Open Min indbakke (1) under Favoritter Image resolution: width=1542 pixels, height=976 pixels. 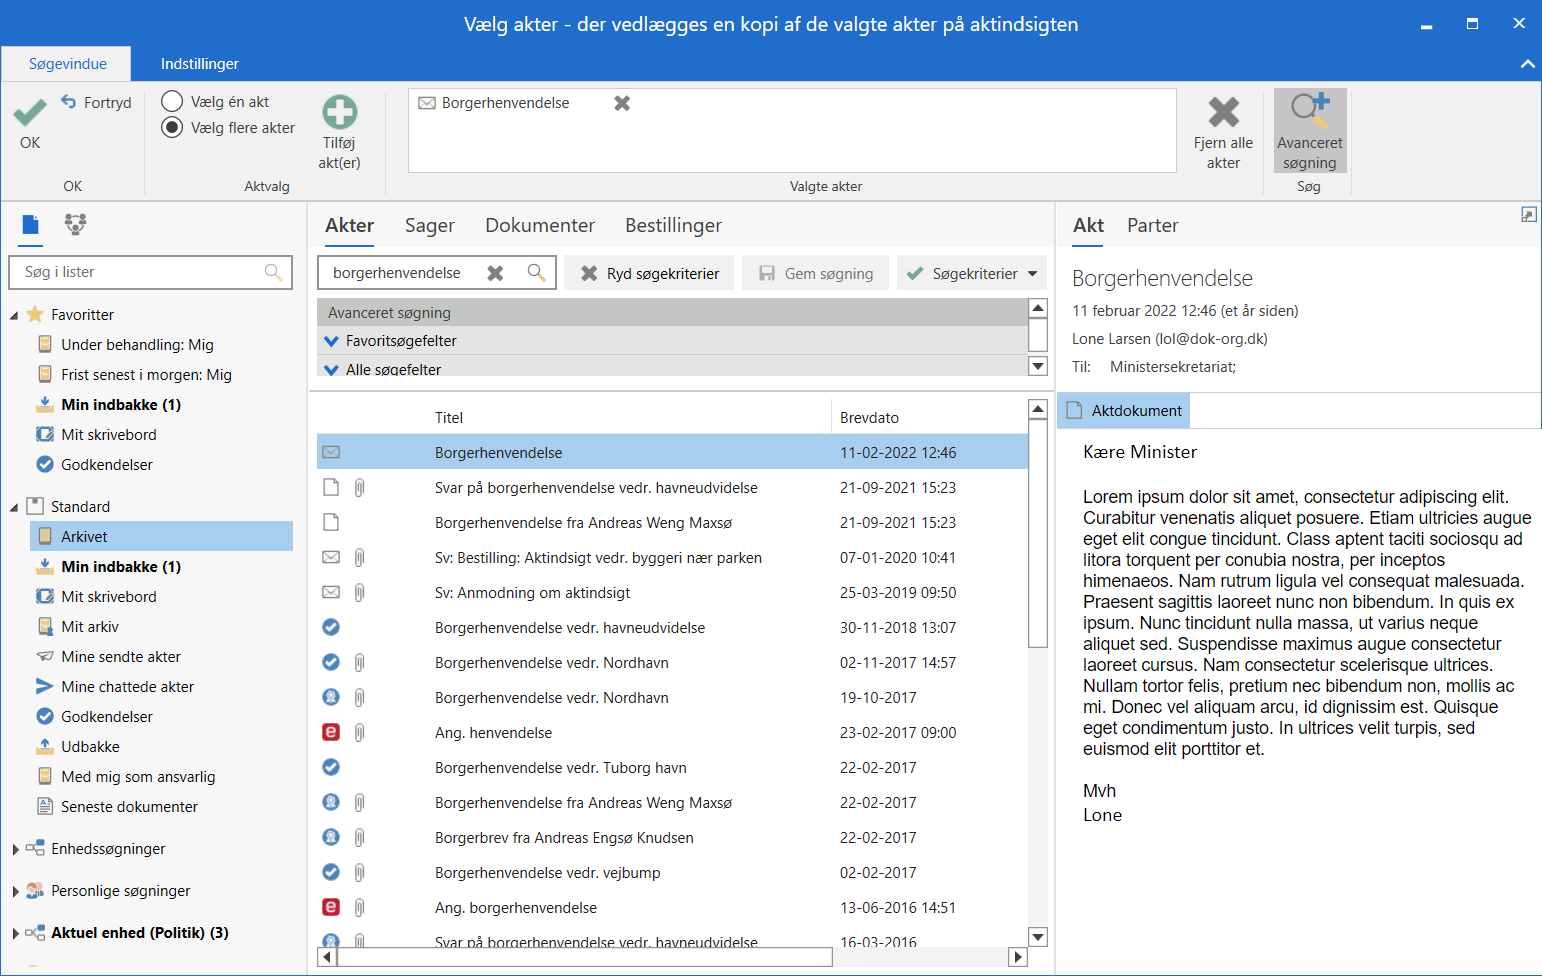point(120,404)
